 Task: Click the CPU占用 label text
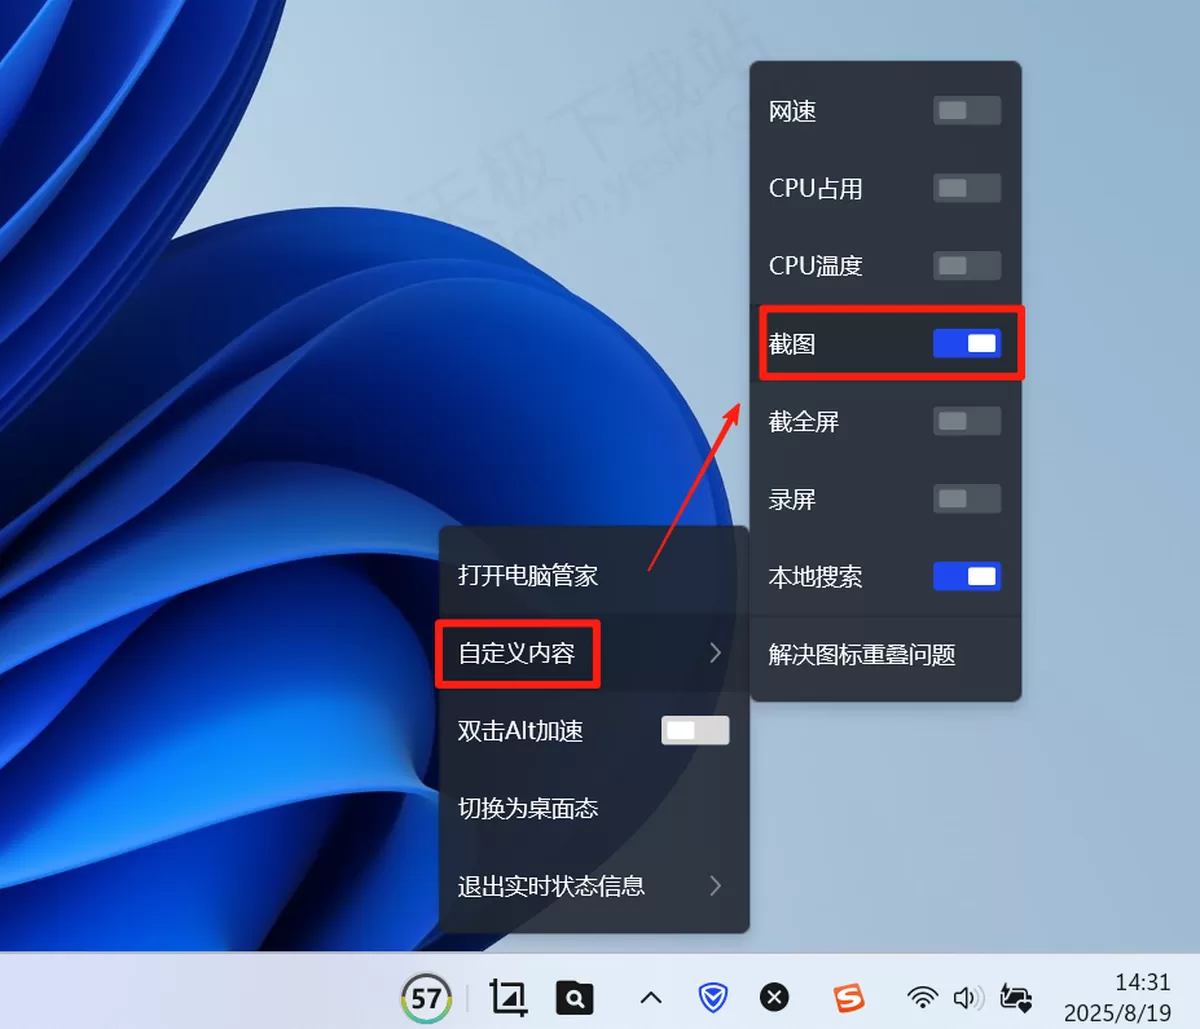click(x=815, y=188)
